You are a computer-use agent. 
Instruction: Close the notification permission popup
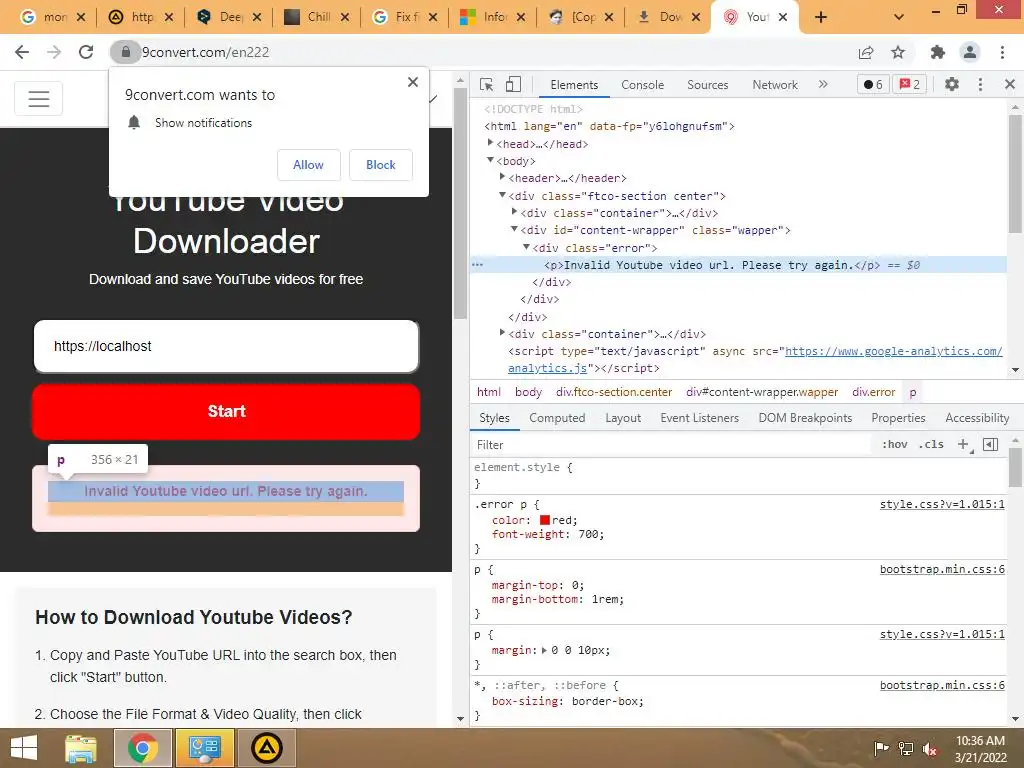pos(413,82)
